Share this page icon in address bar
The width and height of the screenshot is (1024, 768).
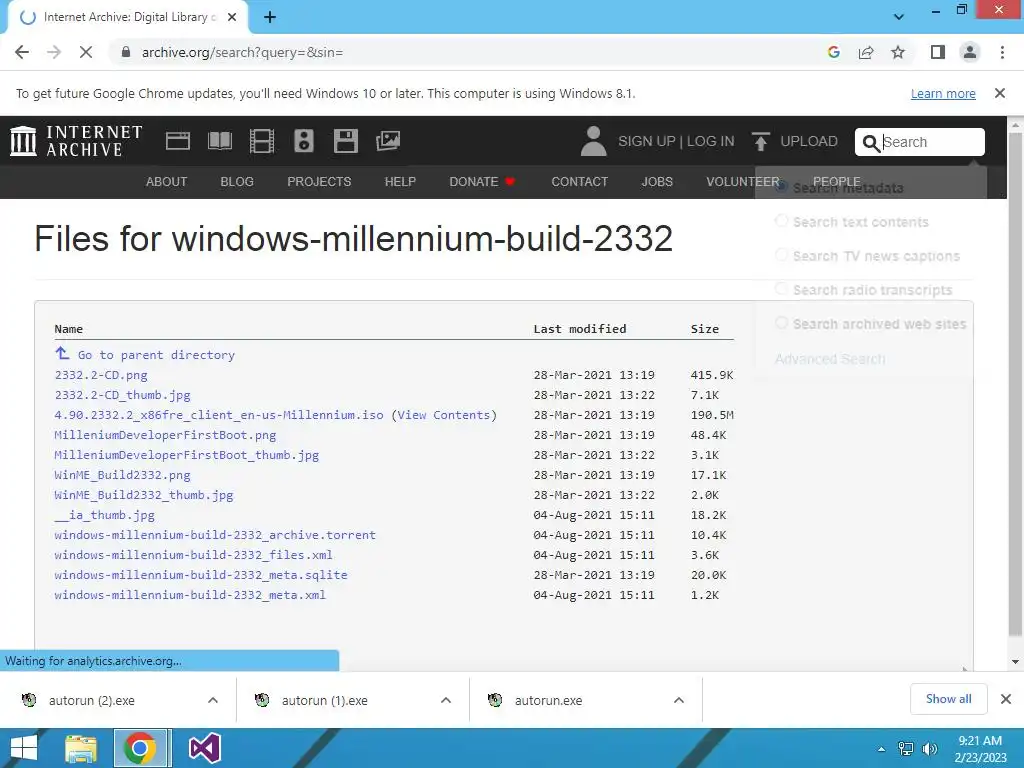866,52
